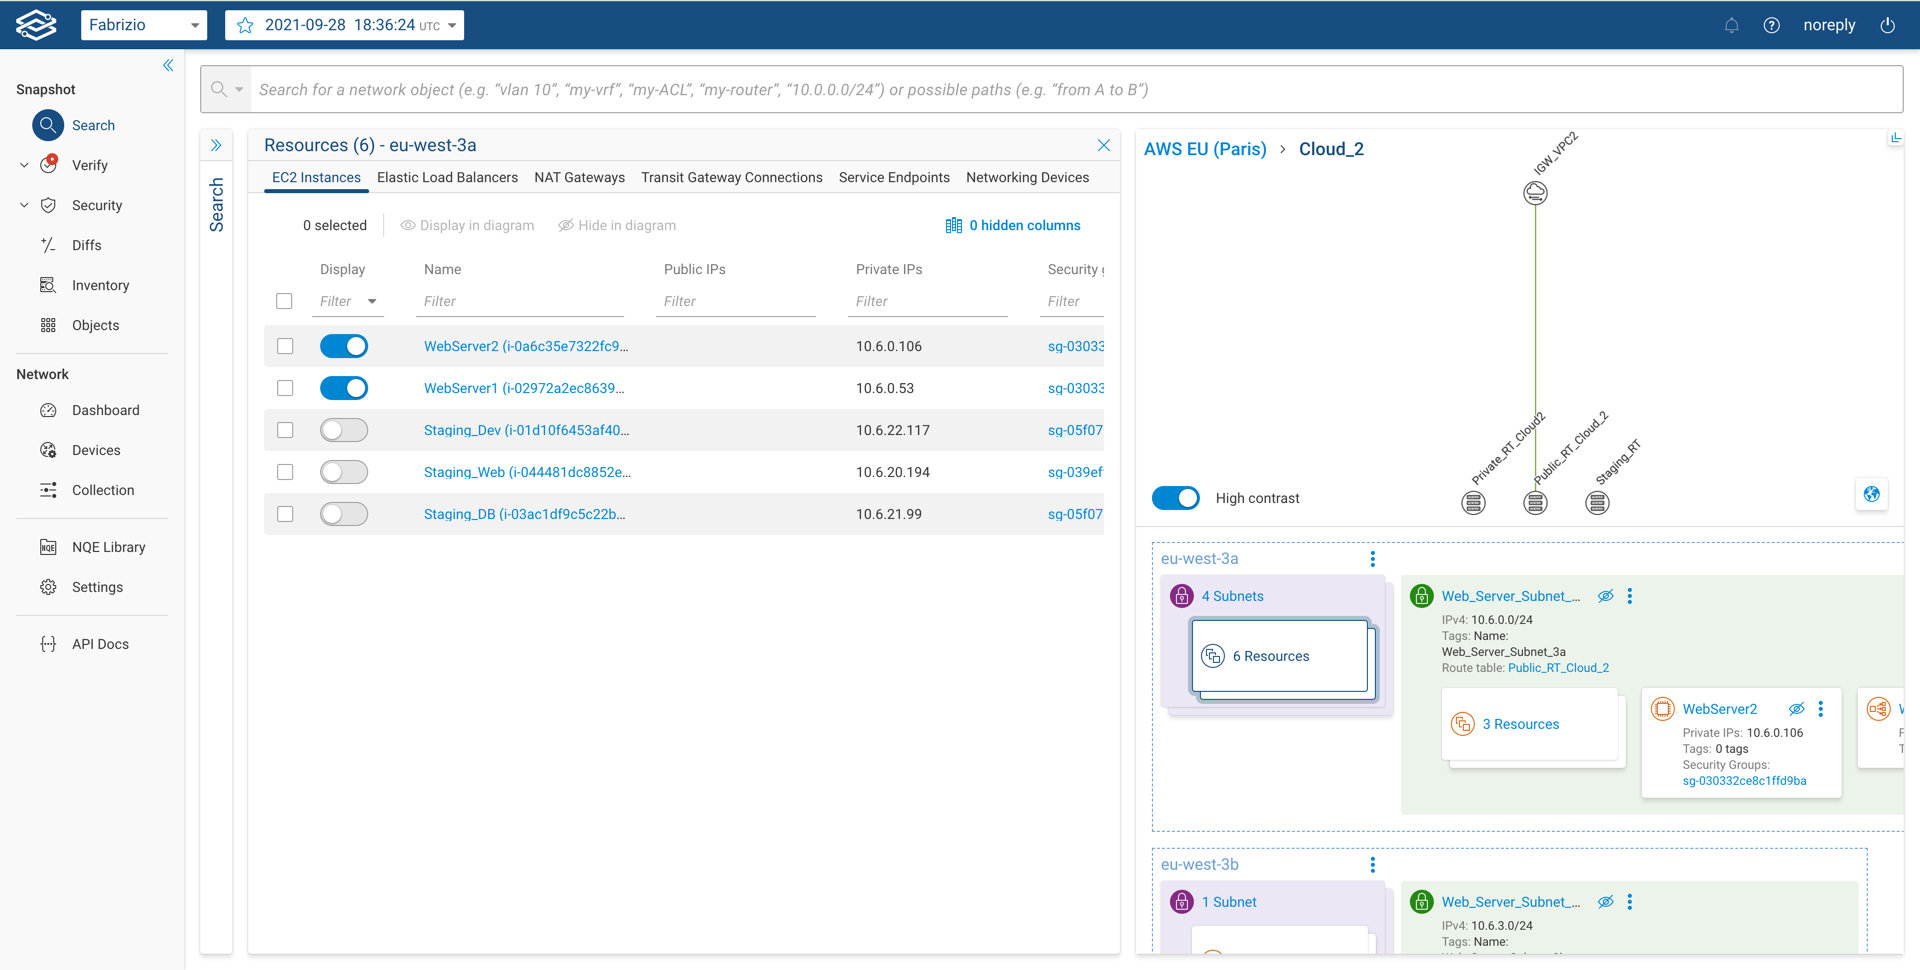Click the IGW_VPC2 internet gateway node
The image size is (1920, 970).
click(1535, 193)
